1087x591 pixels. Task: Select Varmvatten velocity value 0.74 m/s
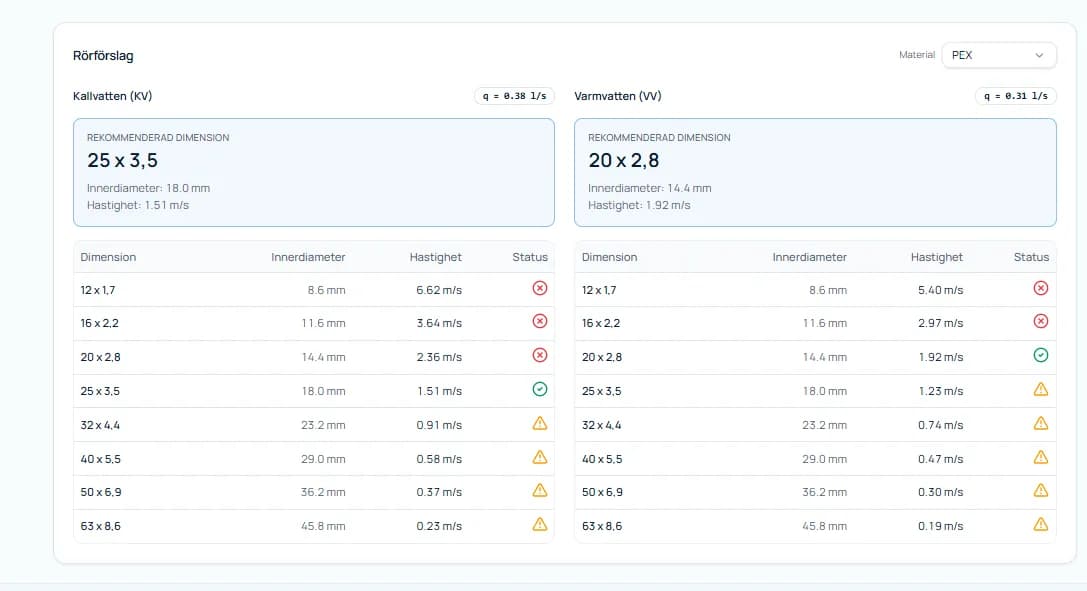(941, 425)
